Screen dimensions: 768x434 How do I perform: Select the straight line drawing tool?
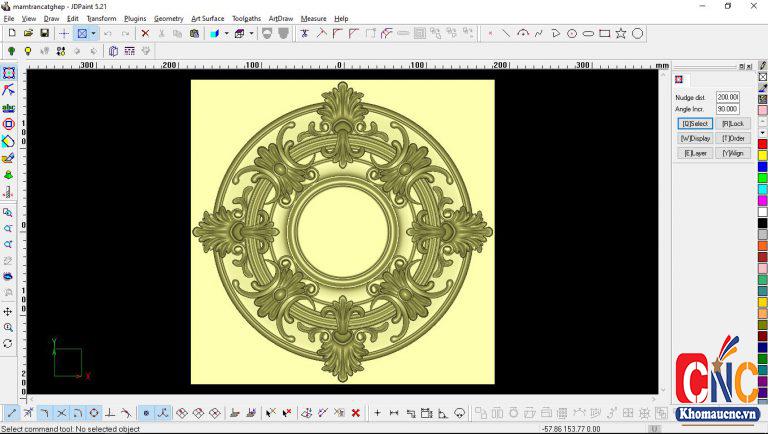coord(506,33)
